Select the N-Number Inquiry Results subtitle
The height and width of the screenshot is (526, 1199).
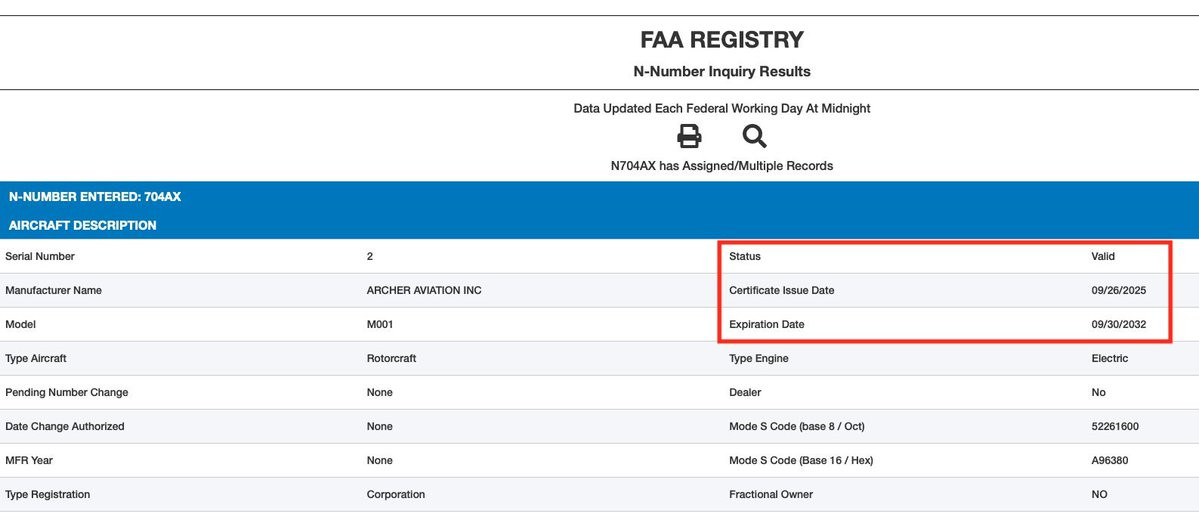coord(722,72)
